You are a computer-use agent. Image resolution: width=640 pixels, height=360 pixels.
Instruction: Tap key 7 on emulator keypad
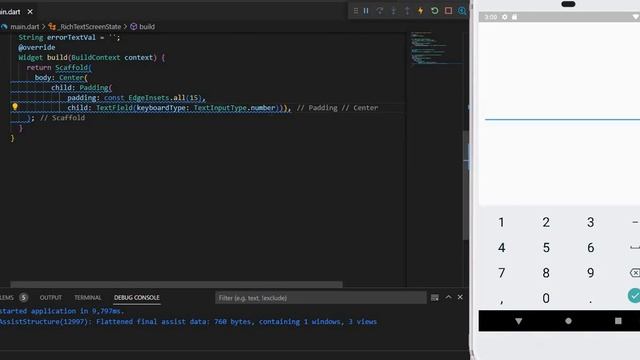(502, 273)
